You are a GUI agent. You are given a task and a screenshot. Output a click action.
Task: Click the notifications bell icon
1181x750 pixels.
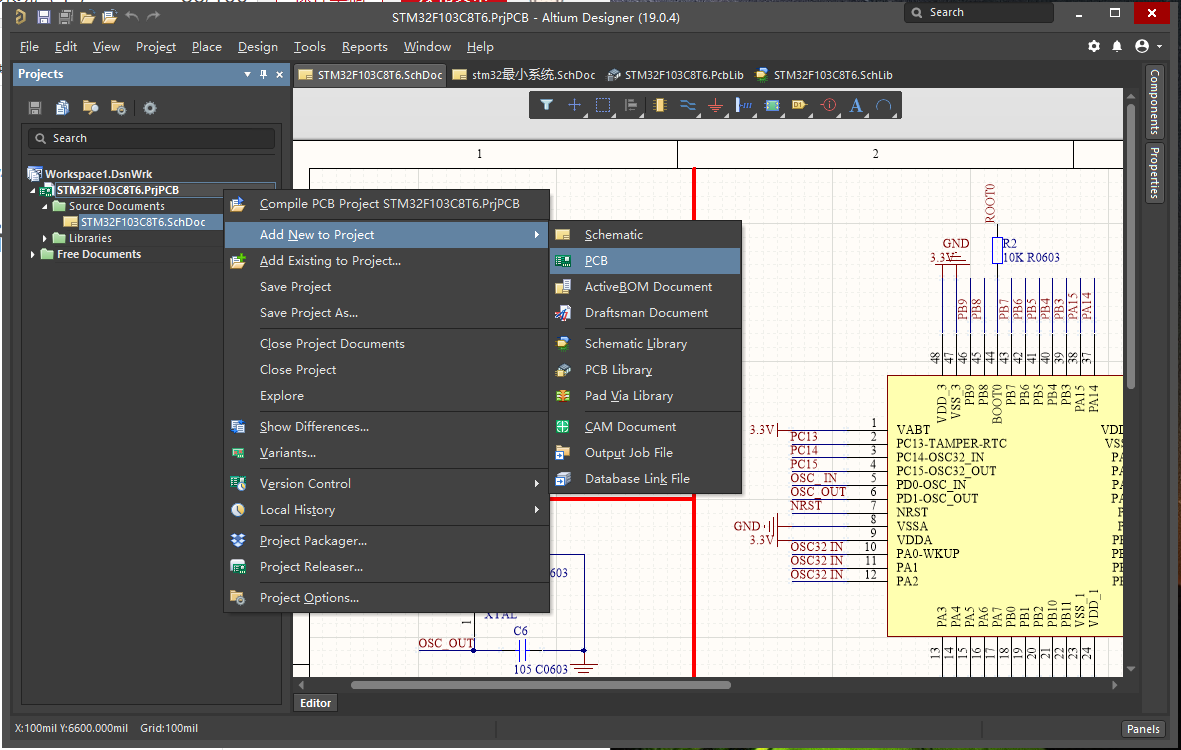(x=1117, y=47)
